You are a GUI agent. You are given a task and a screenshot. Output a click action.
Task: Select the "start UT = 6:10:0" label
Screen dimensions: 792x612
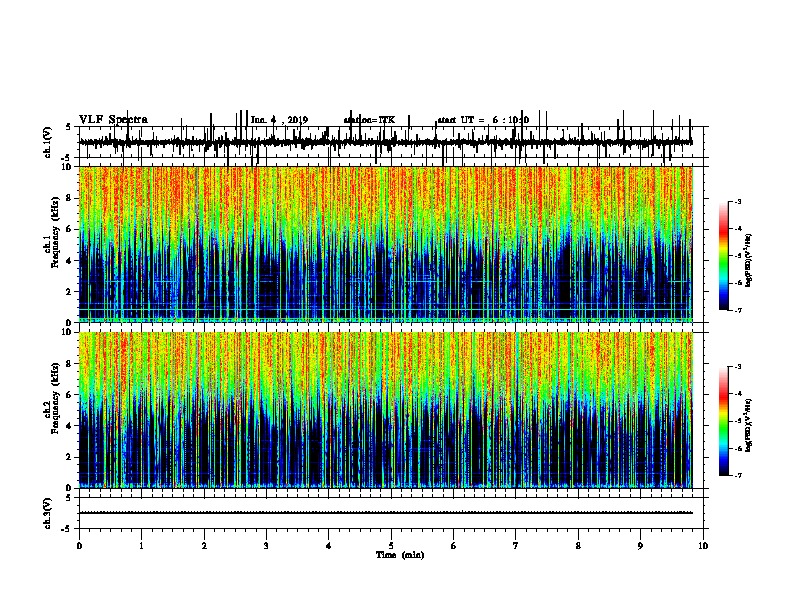483,120
